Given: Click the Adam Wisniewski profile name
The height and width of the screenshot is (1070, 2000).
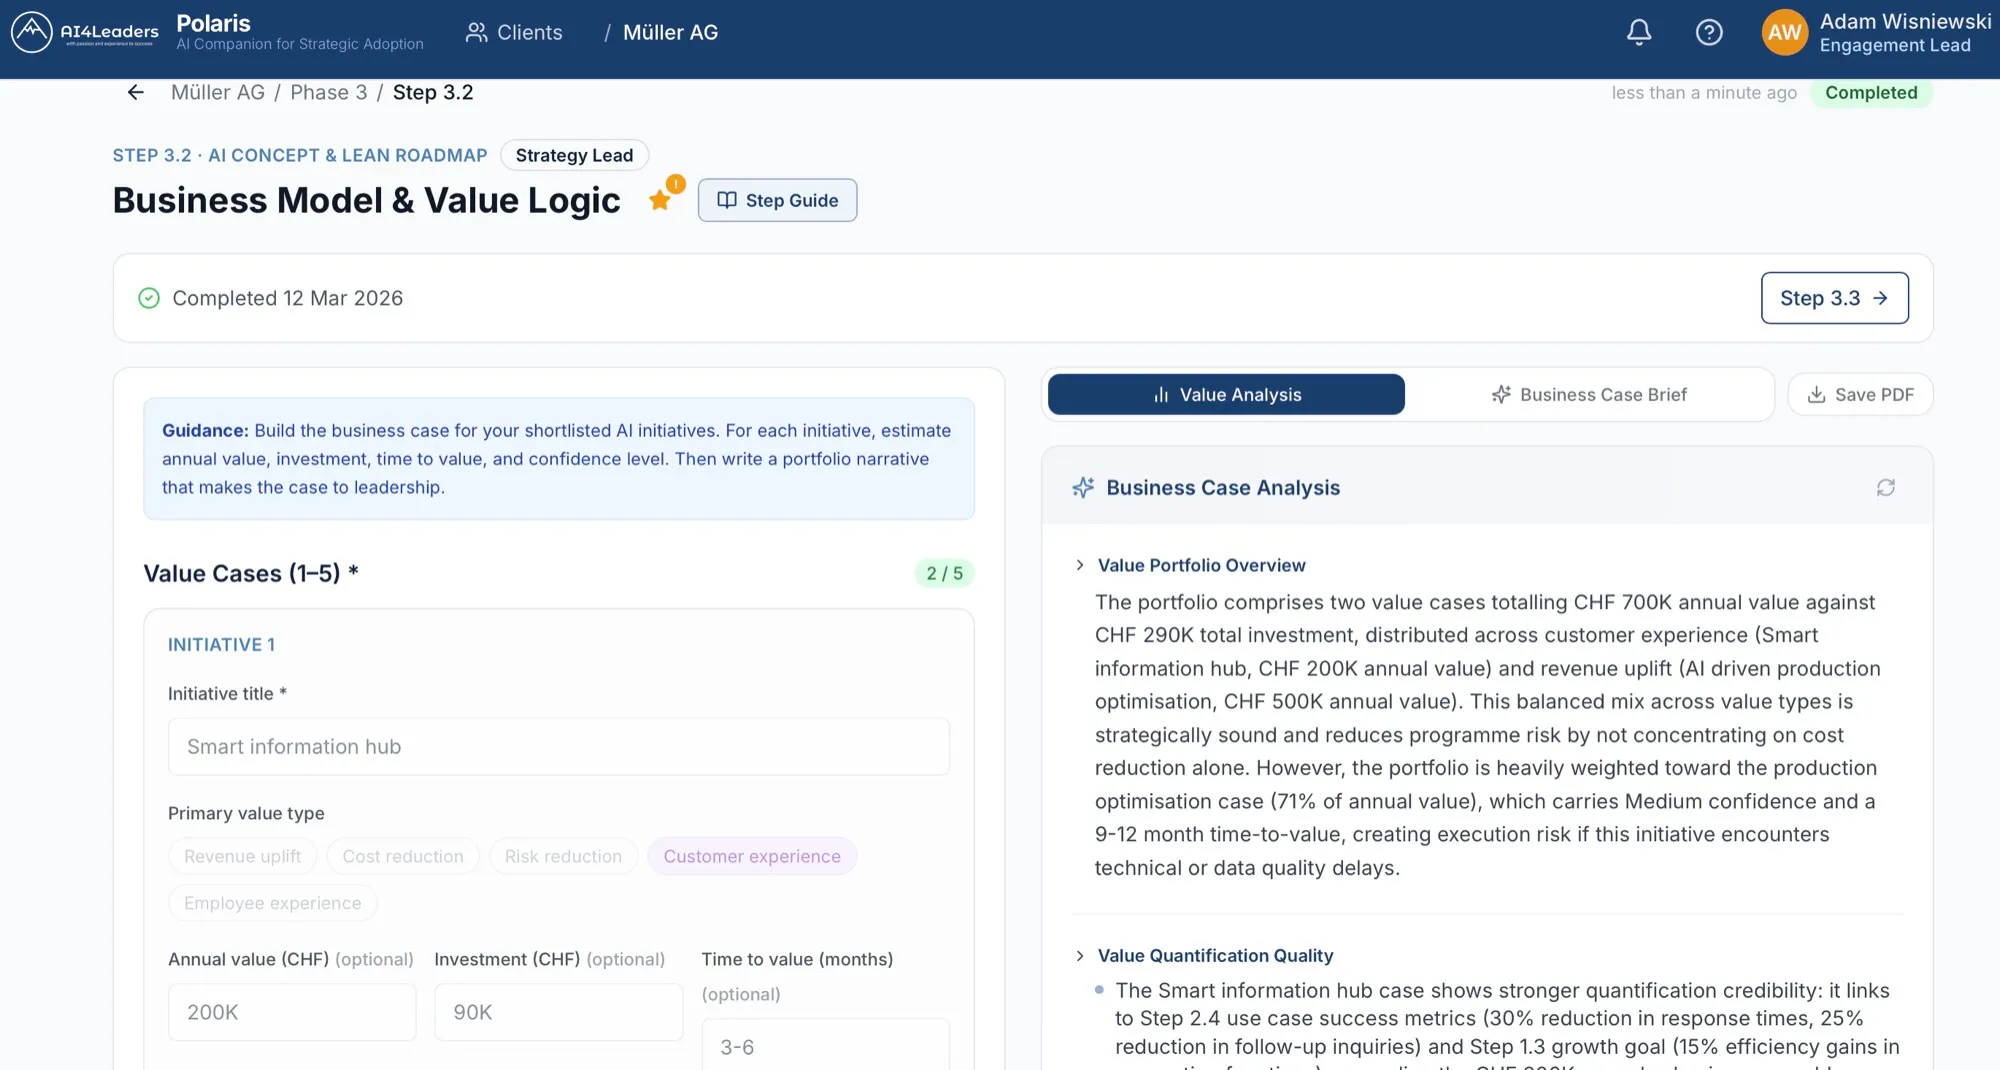Looking at the screenshot, I should (1905, 21).
